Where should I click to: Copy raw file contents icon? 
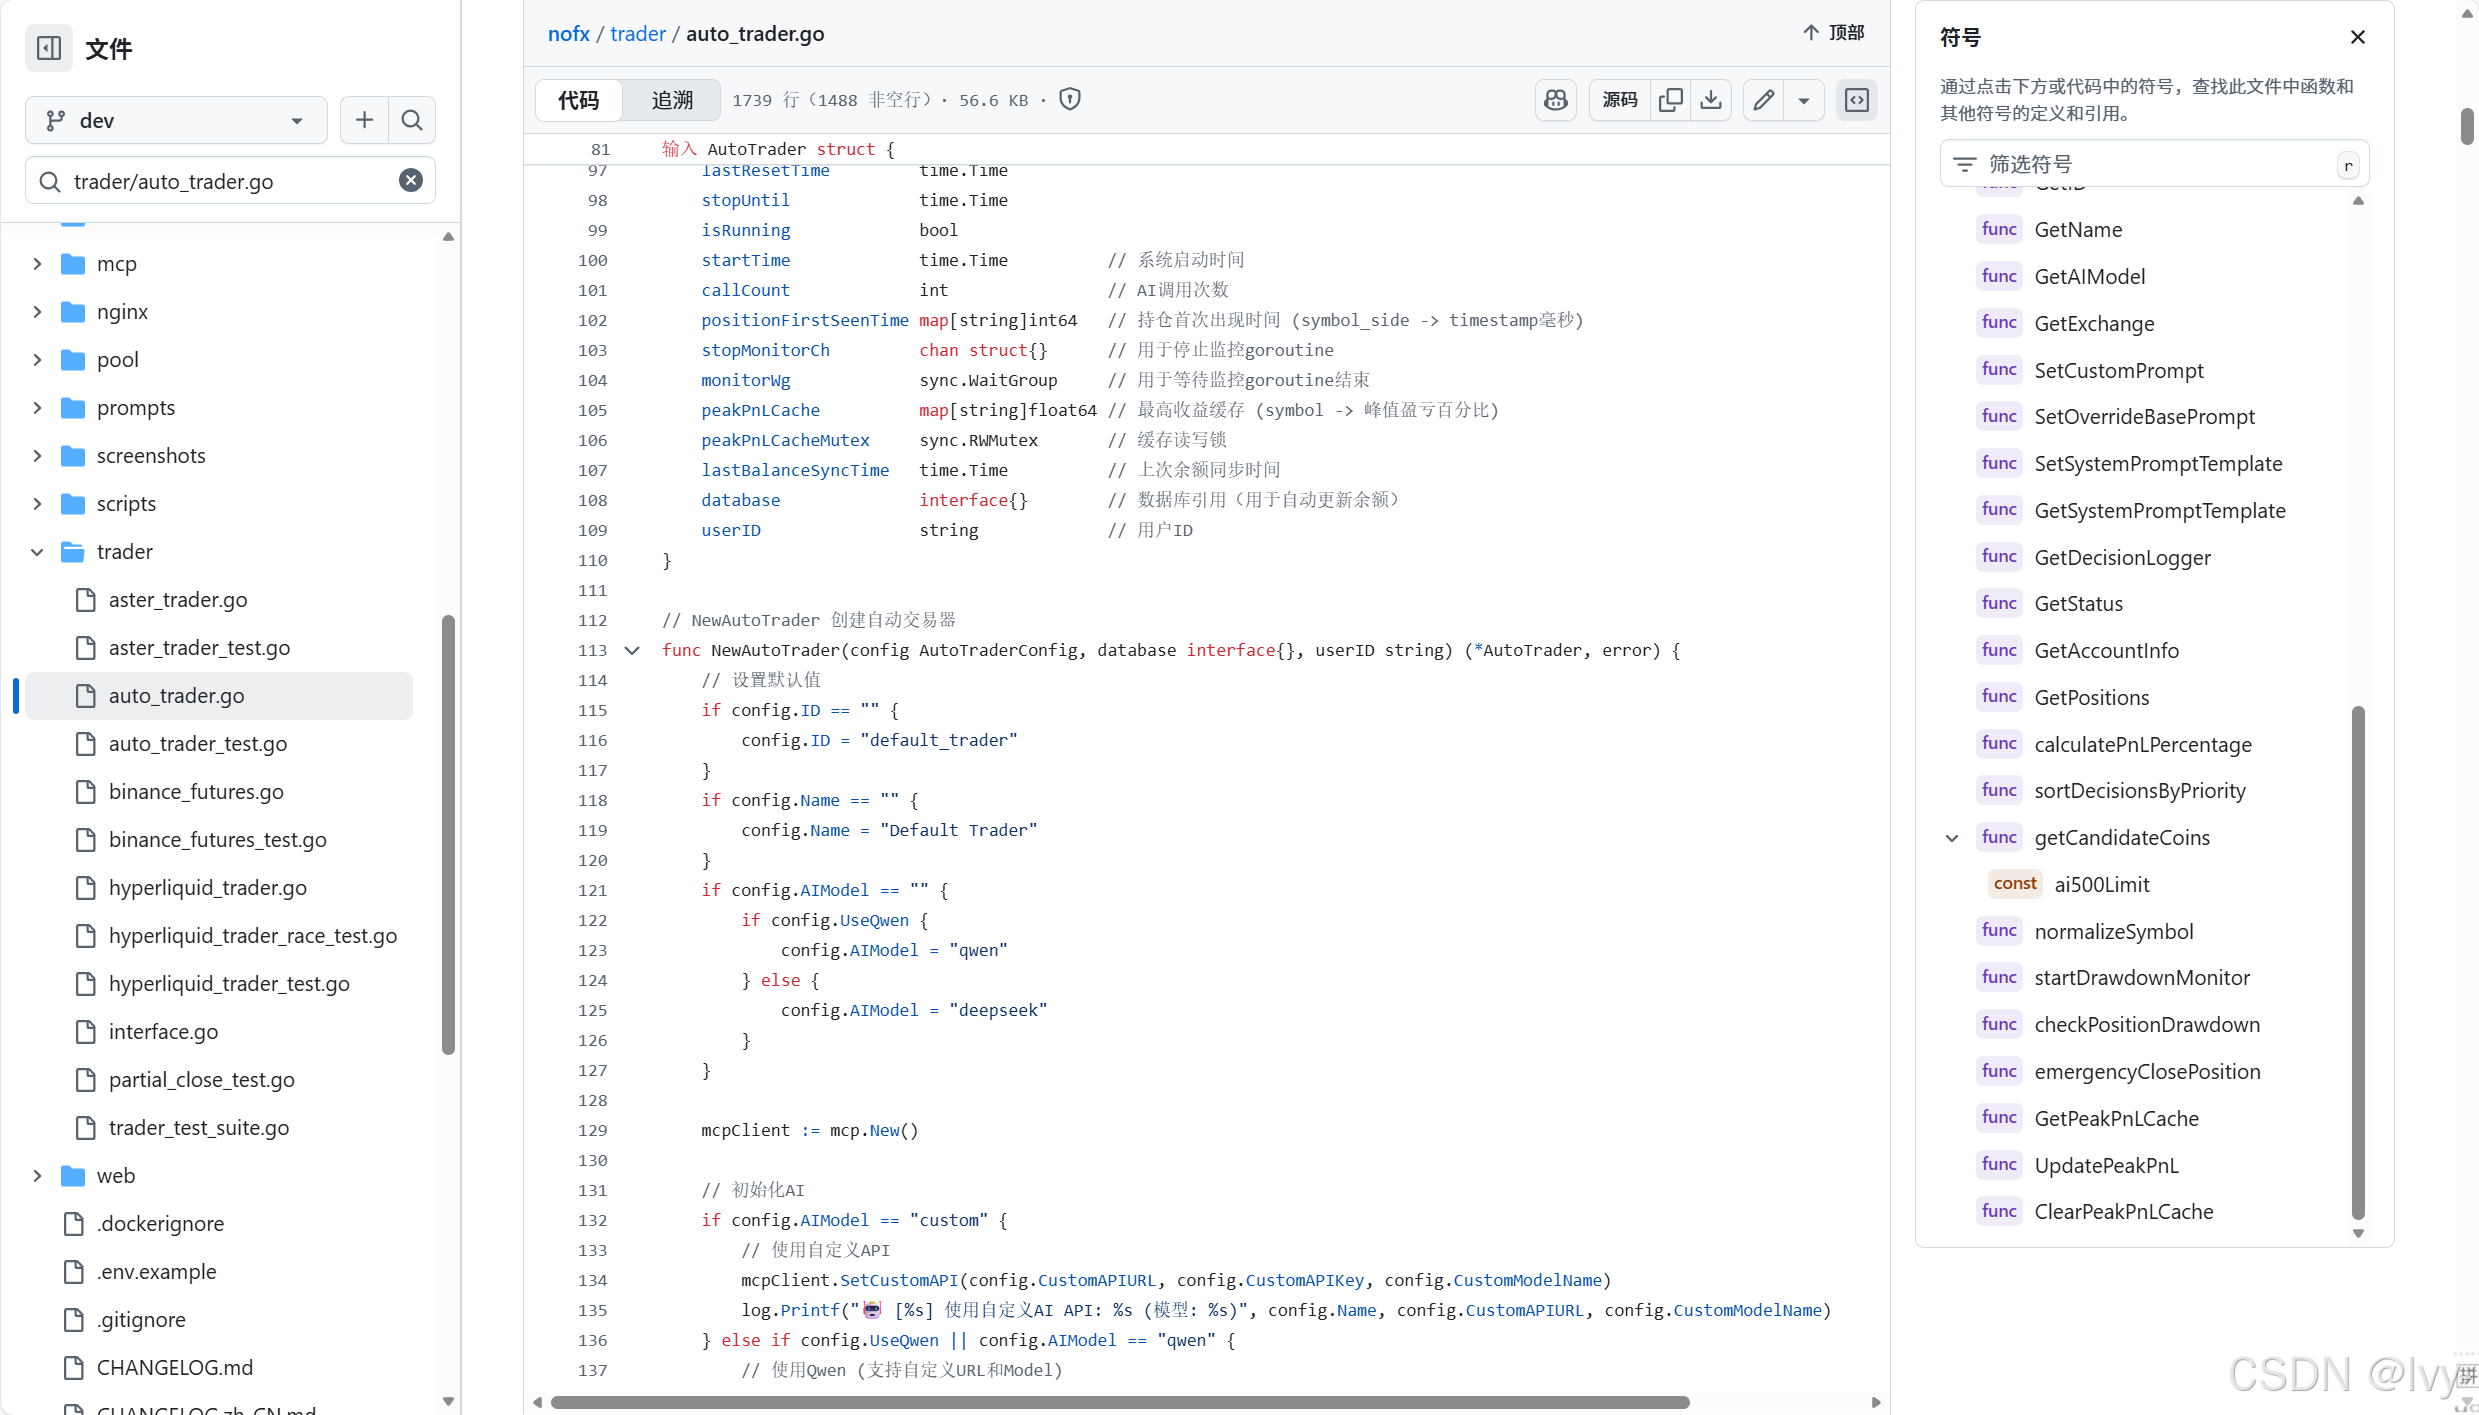tap(1670, 100)
